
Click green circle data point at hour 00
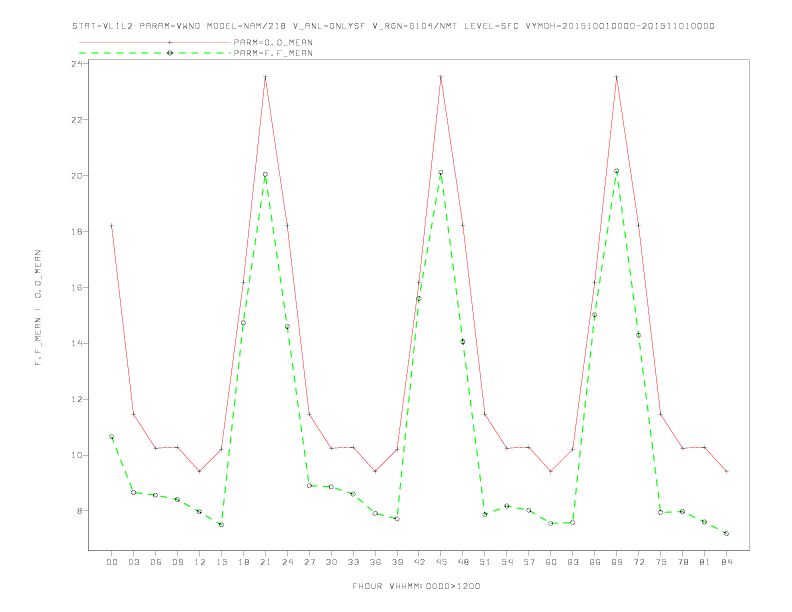pos(112,437)
